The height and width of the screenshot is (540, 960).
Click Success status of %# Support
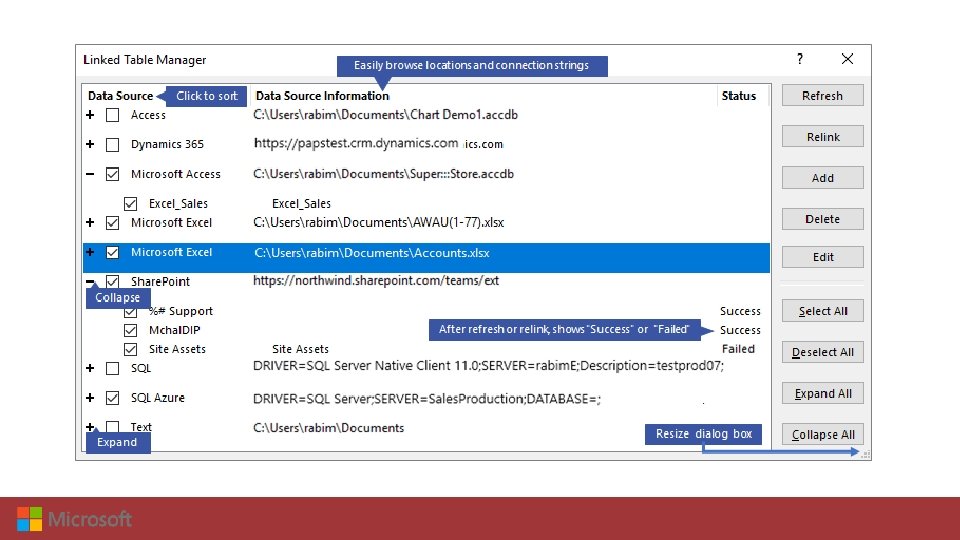740,311
